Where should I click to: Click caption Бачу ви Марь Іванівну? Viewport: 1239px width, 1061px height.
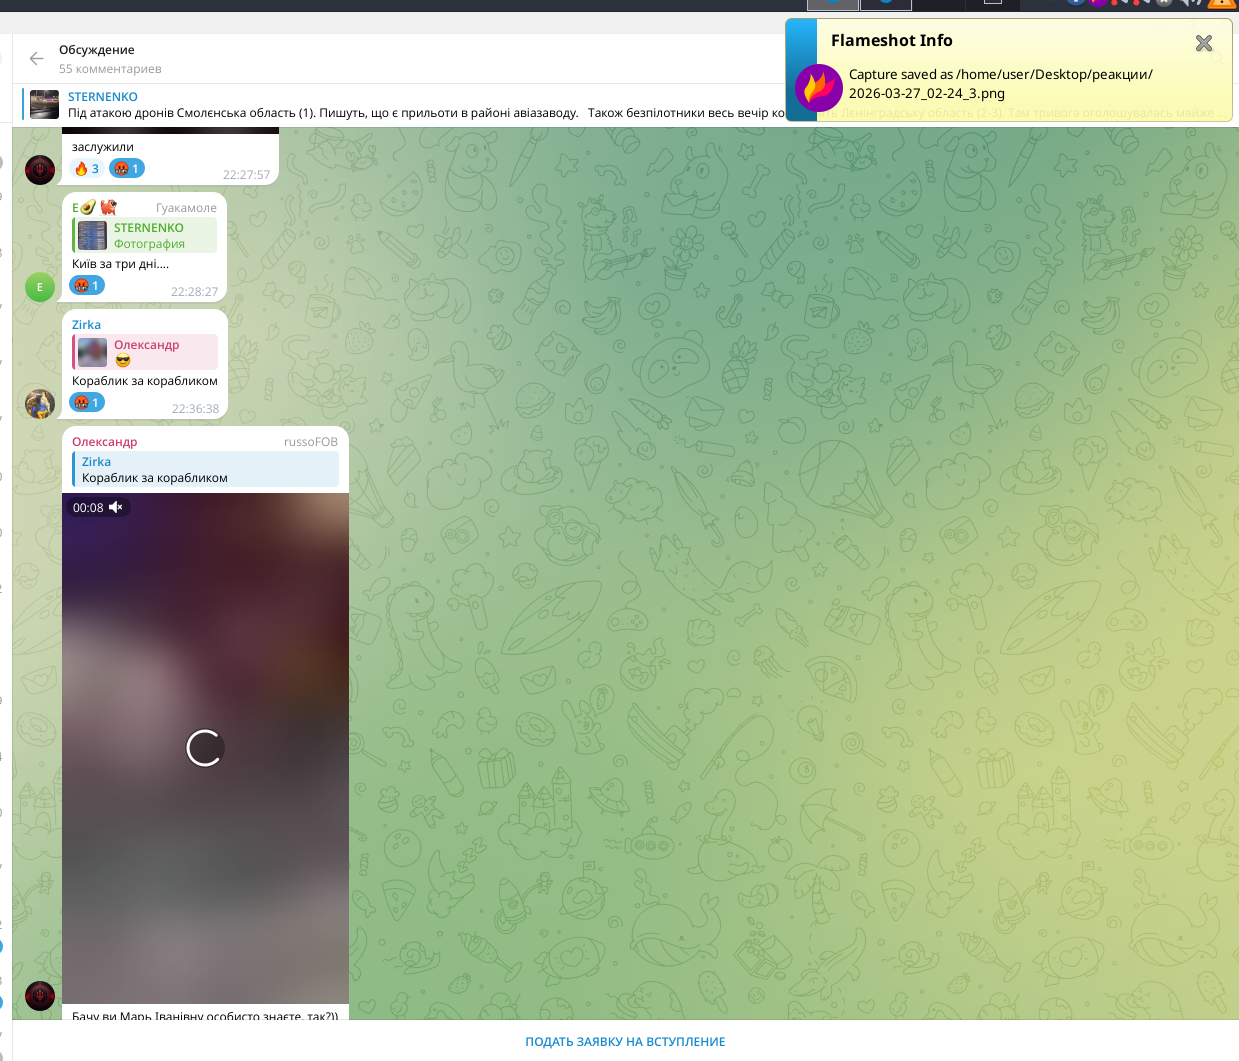(205, 1015)
